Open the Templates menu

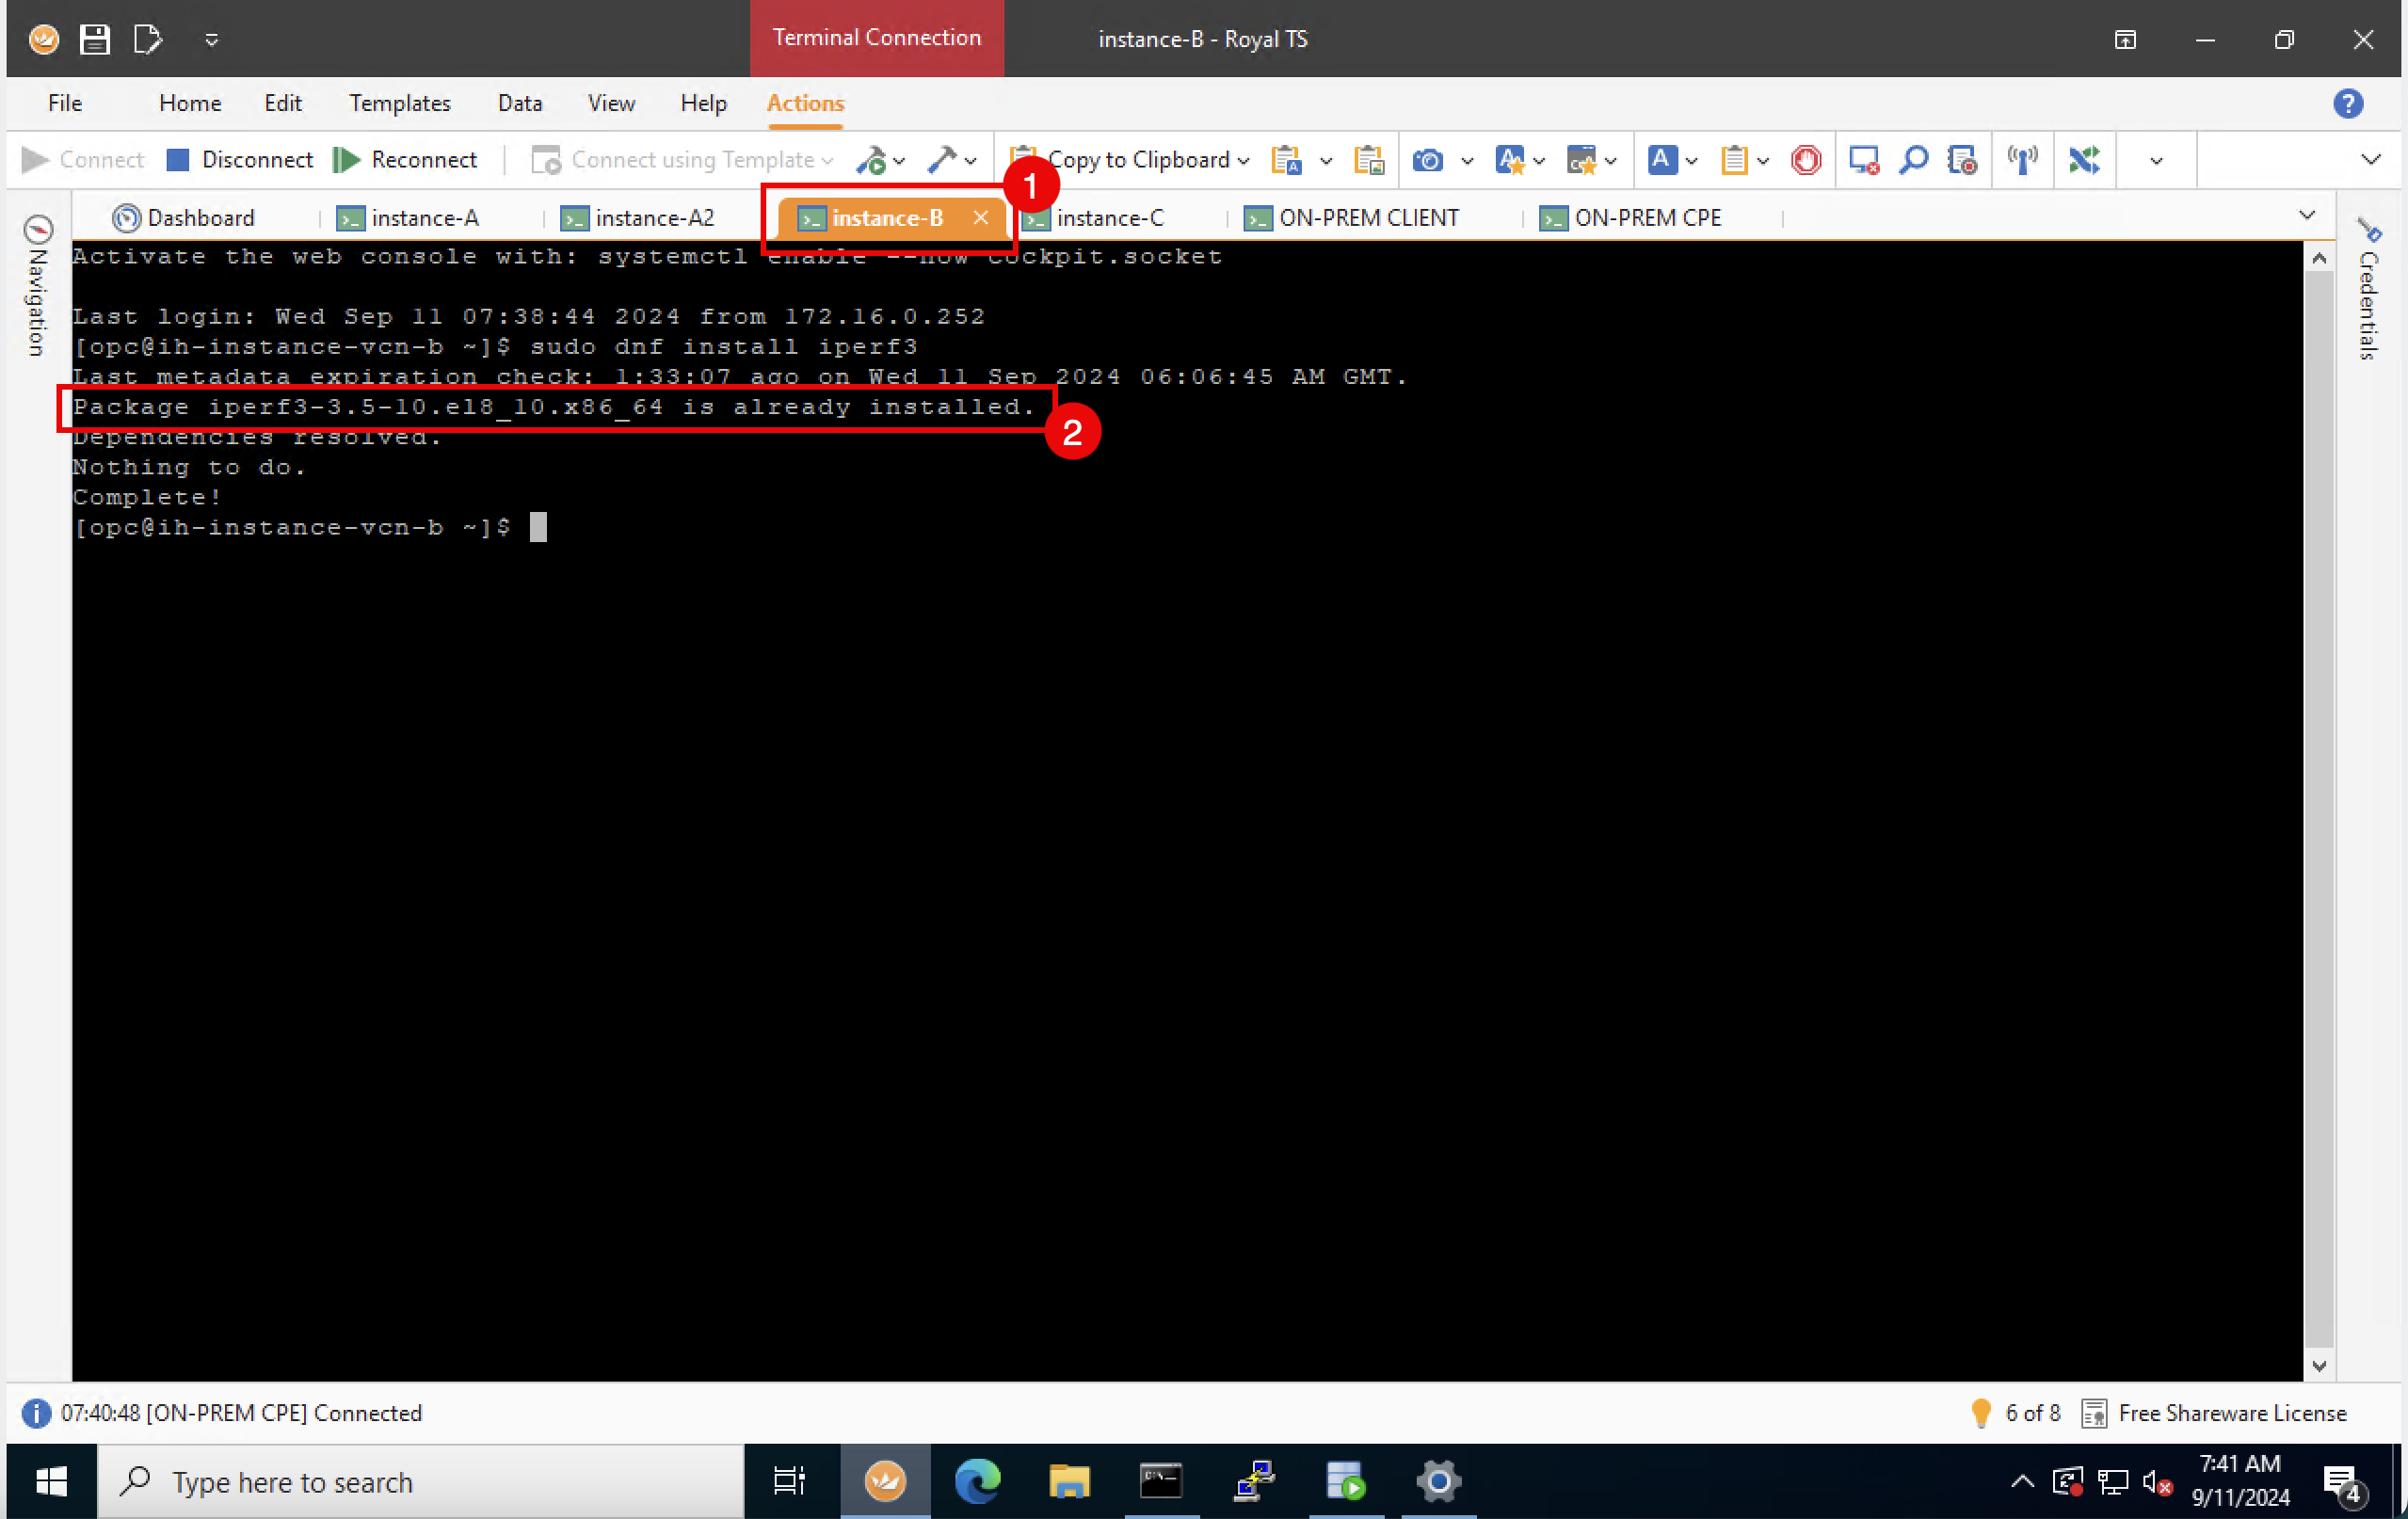pos(399,103)
